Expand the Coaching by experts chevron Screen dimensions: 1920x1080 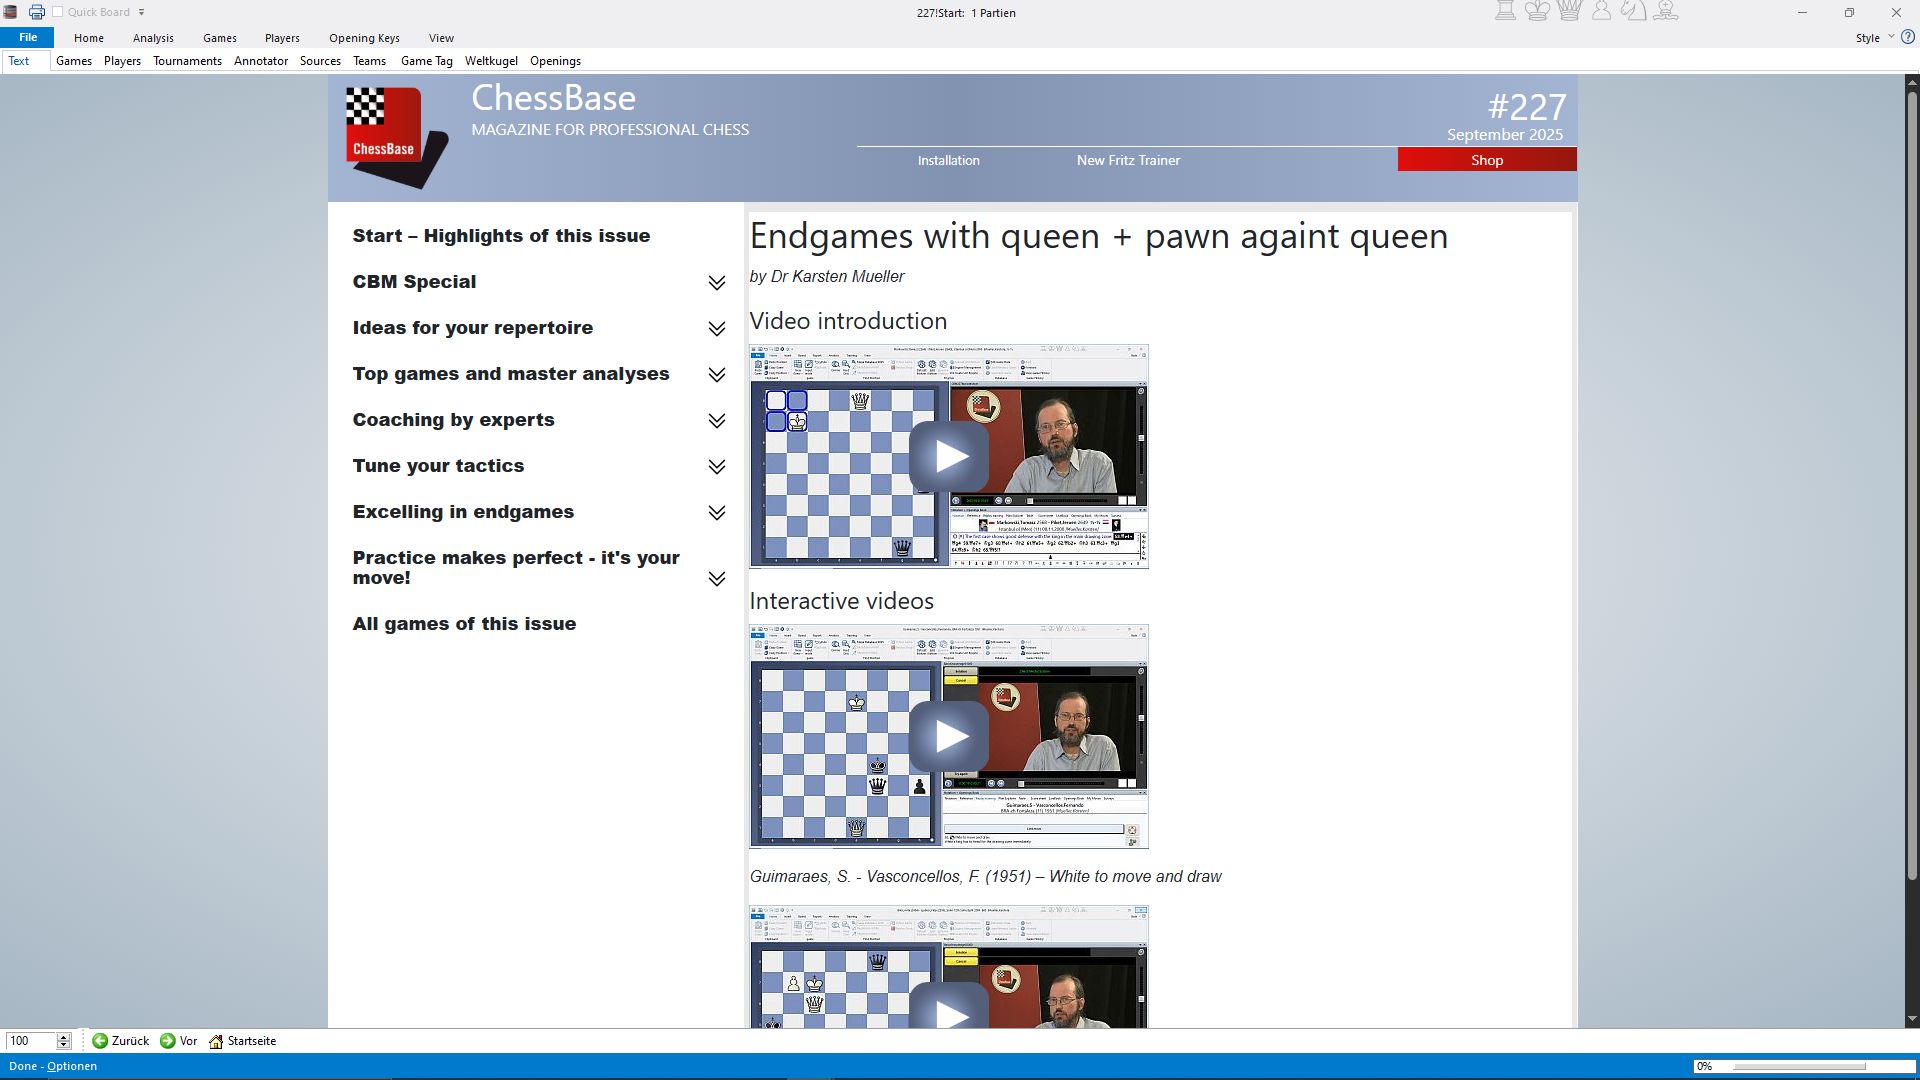[717, 421]
